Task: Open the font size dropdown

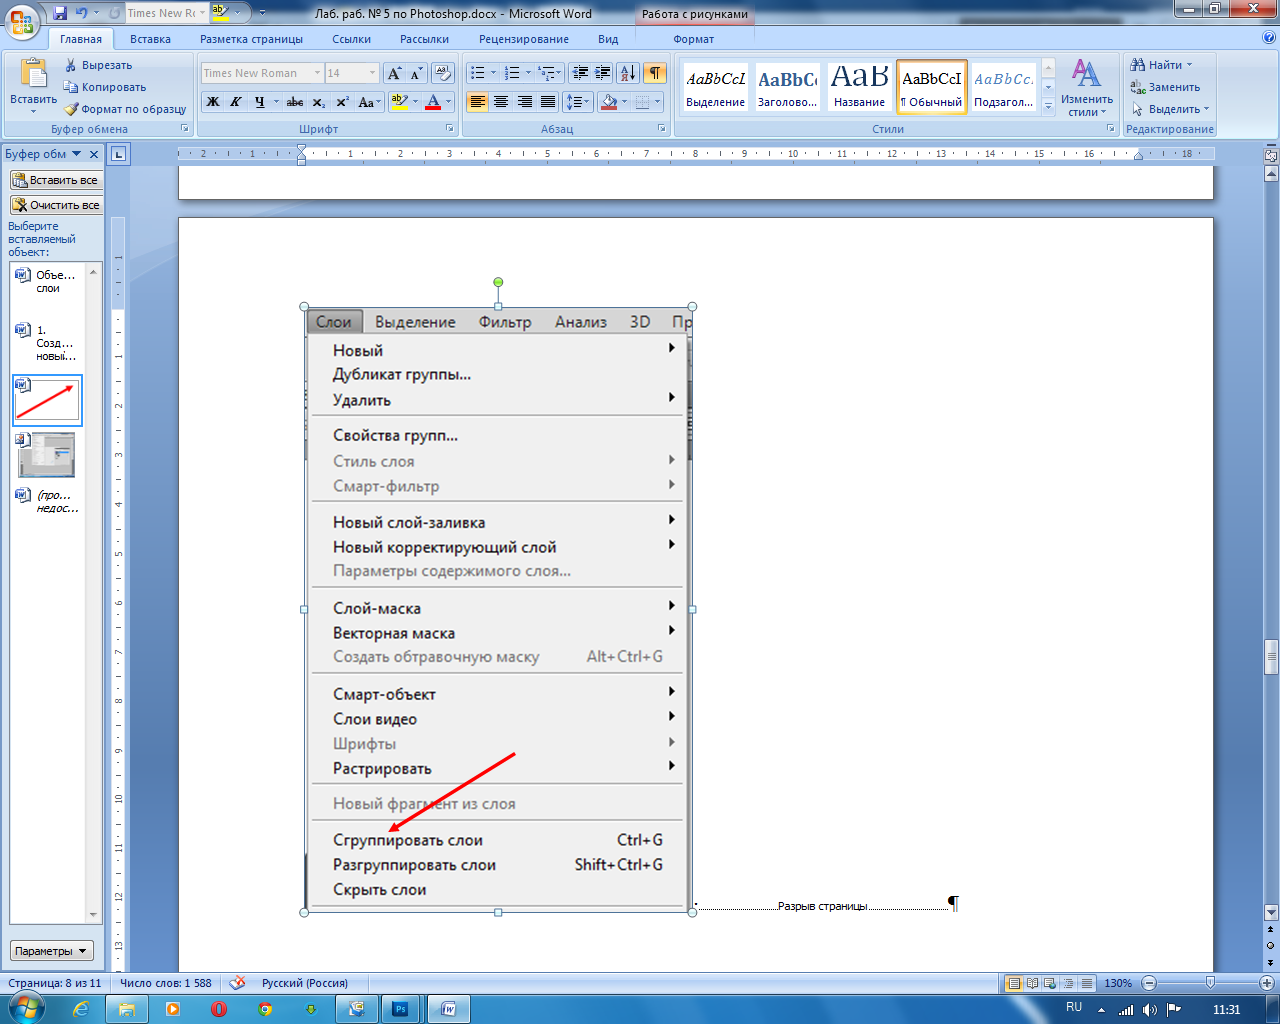Action: point(373,73)
